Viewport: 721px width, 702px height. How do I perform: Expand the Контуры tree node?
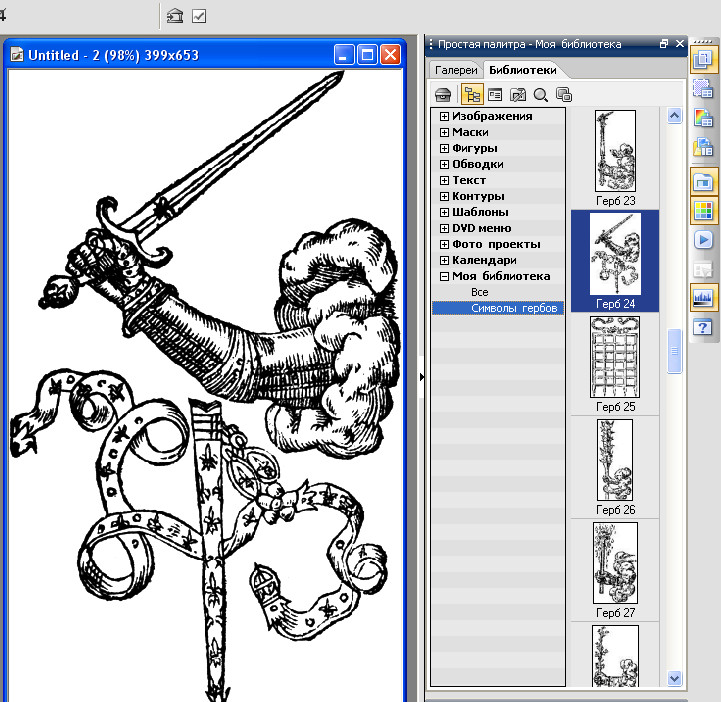tap(444, 196)
